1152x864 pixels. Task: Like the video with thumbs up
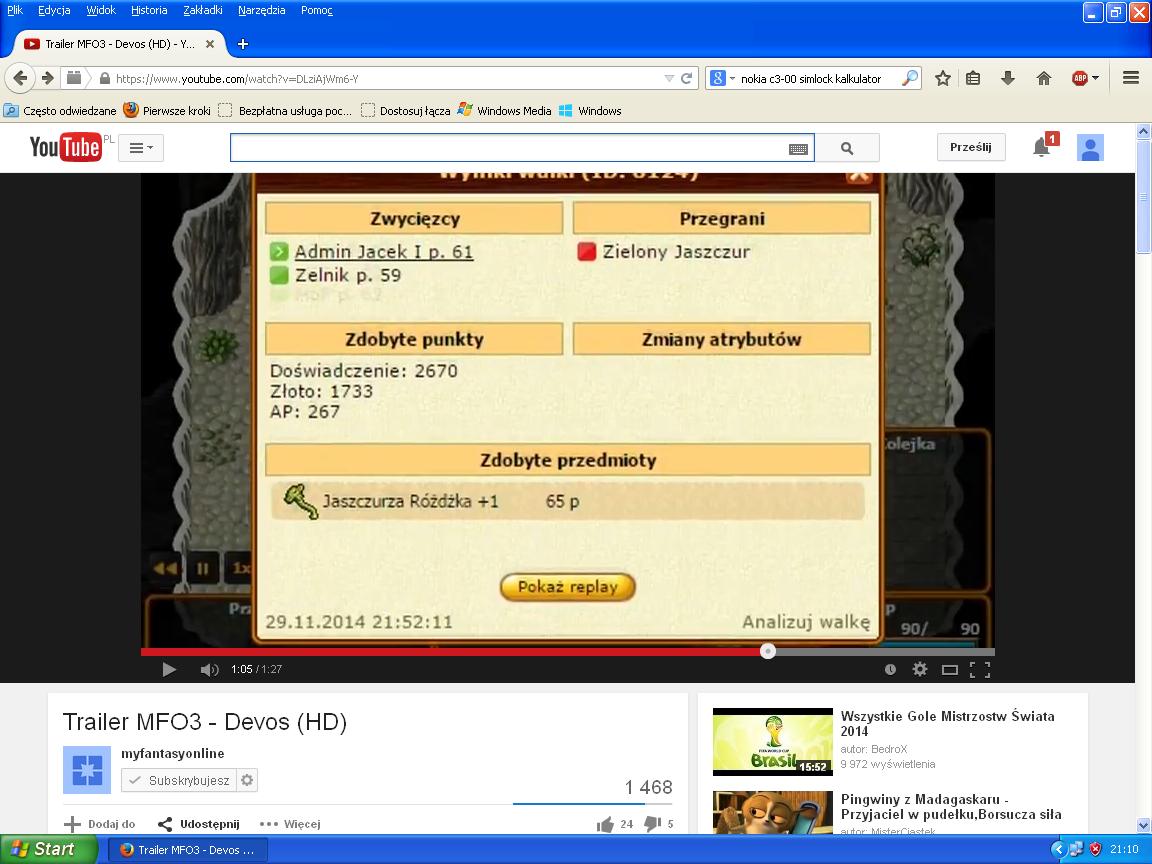tap(605, 824)
